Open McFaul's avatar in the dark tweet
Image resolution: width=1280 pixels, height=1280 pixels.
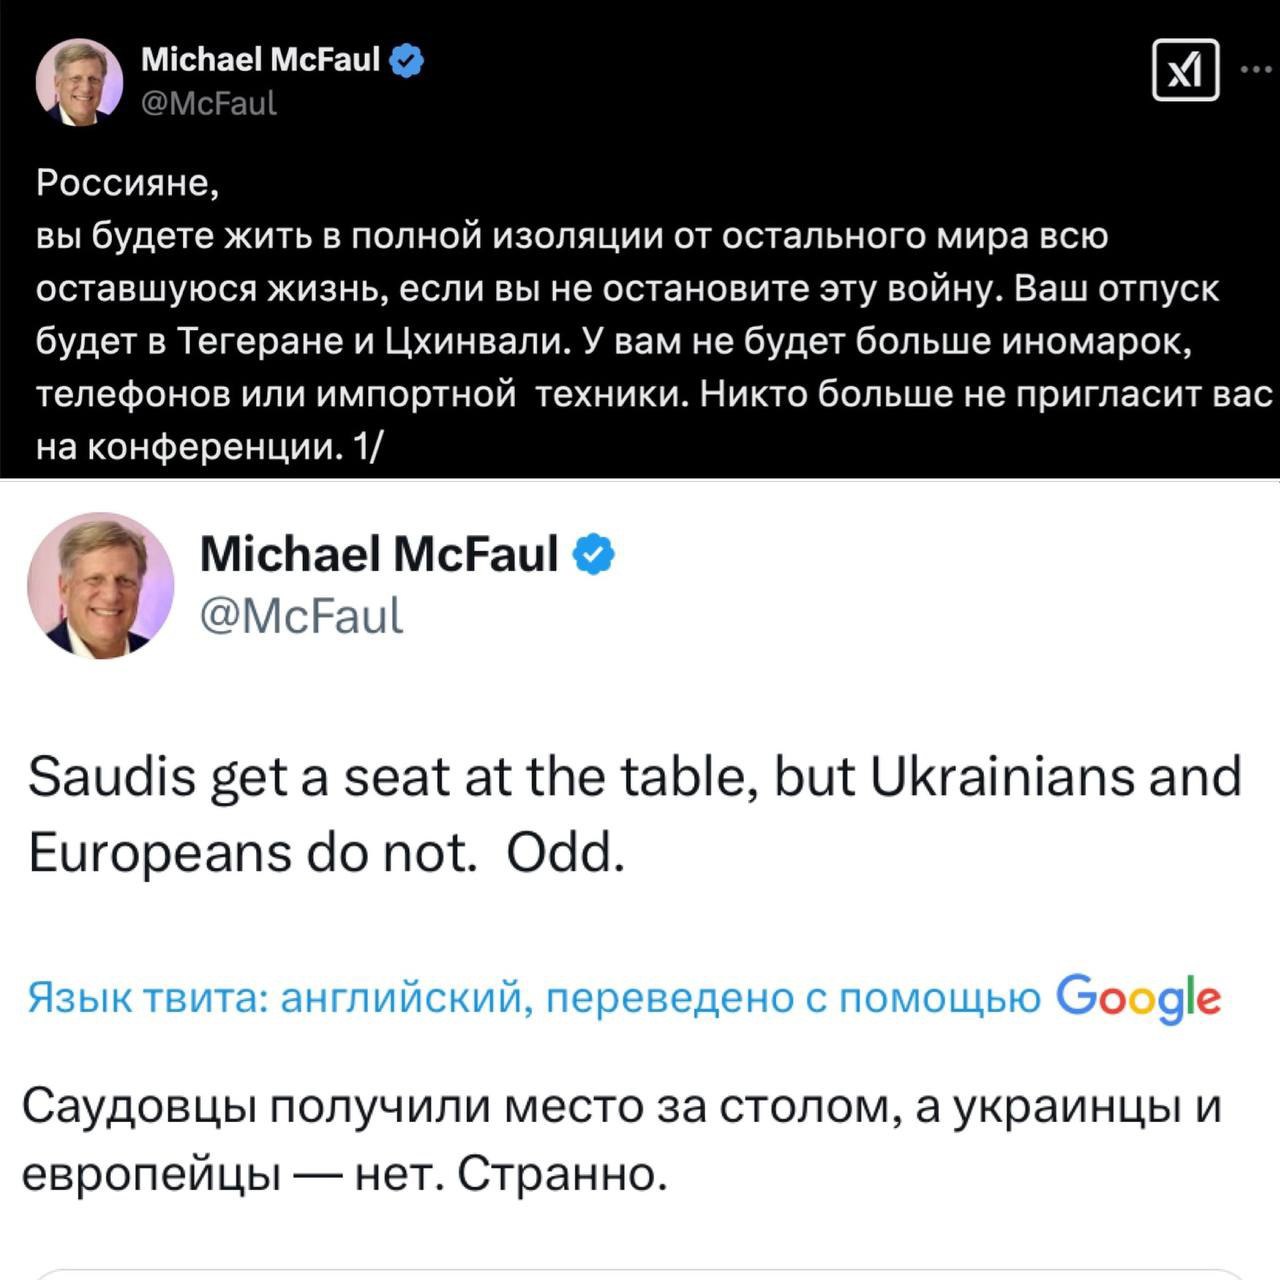click(79, 82)
